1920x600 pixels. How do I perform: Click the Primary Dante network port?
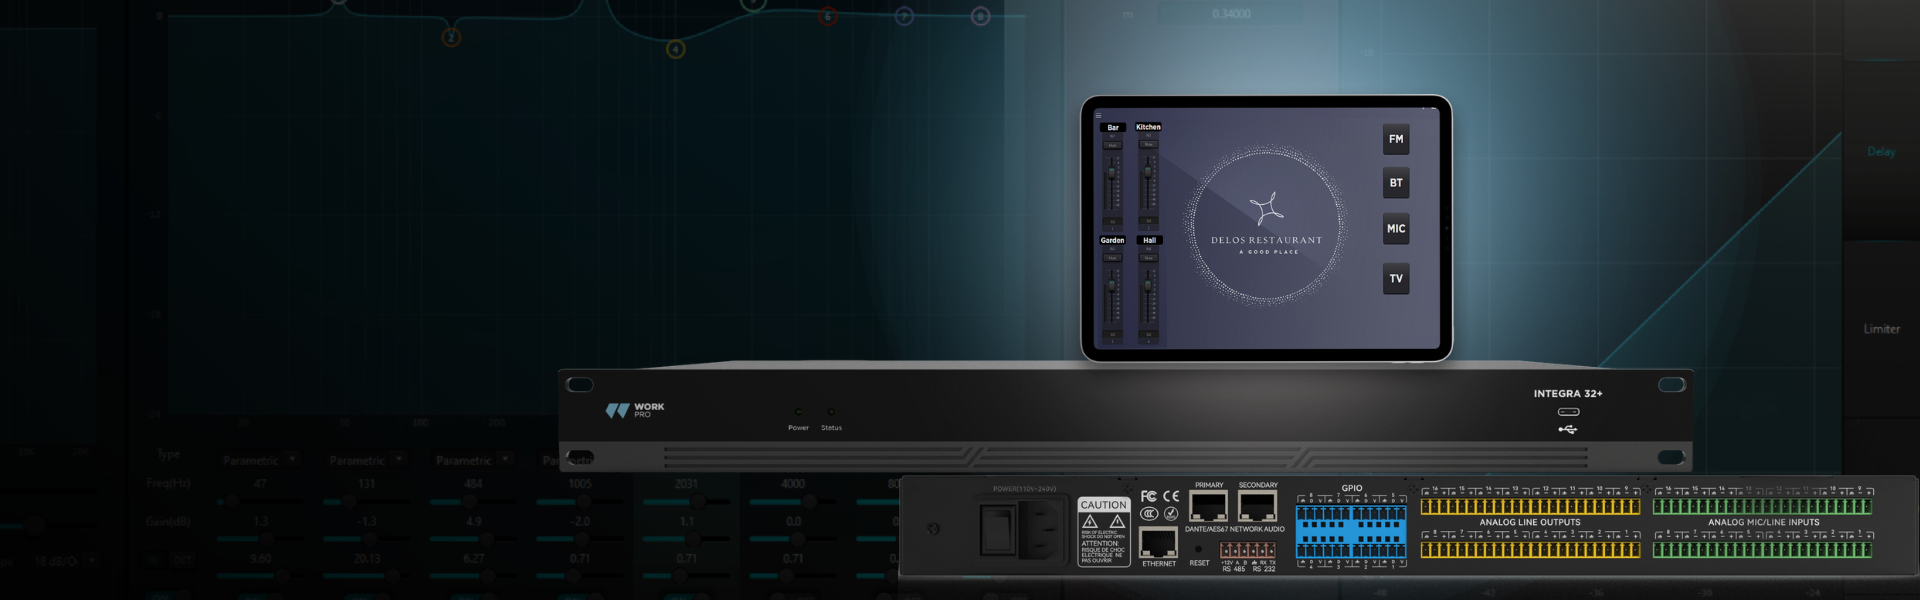(1208, 507)
